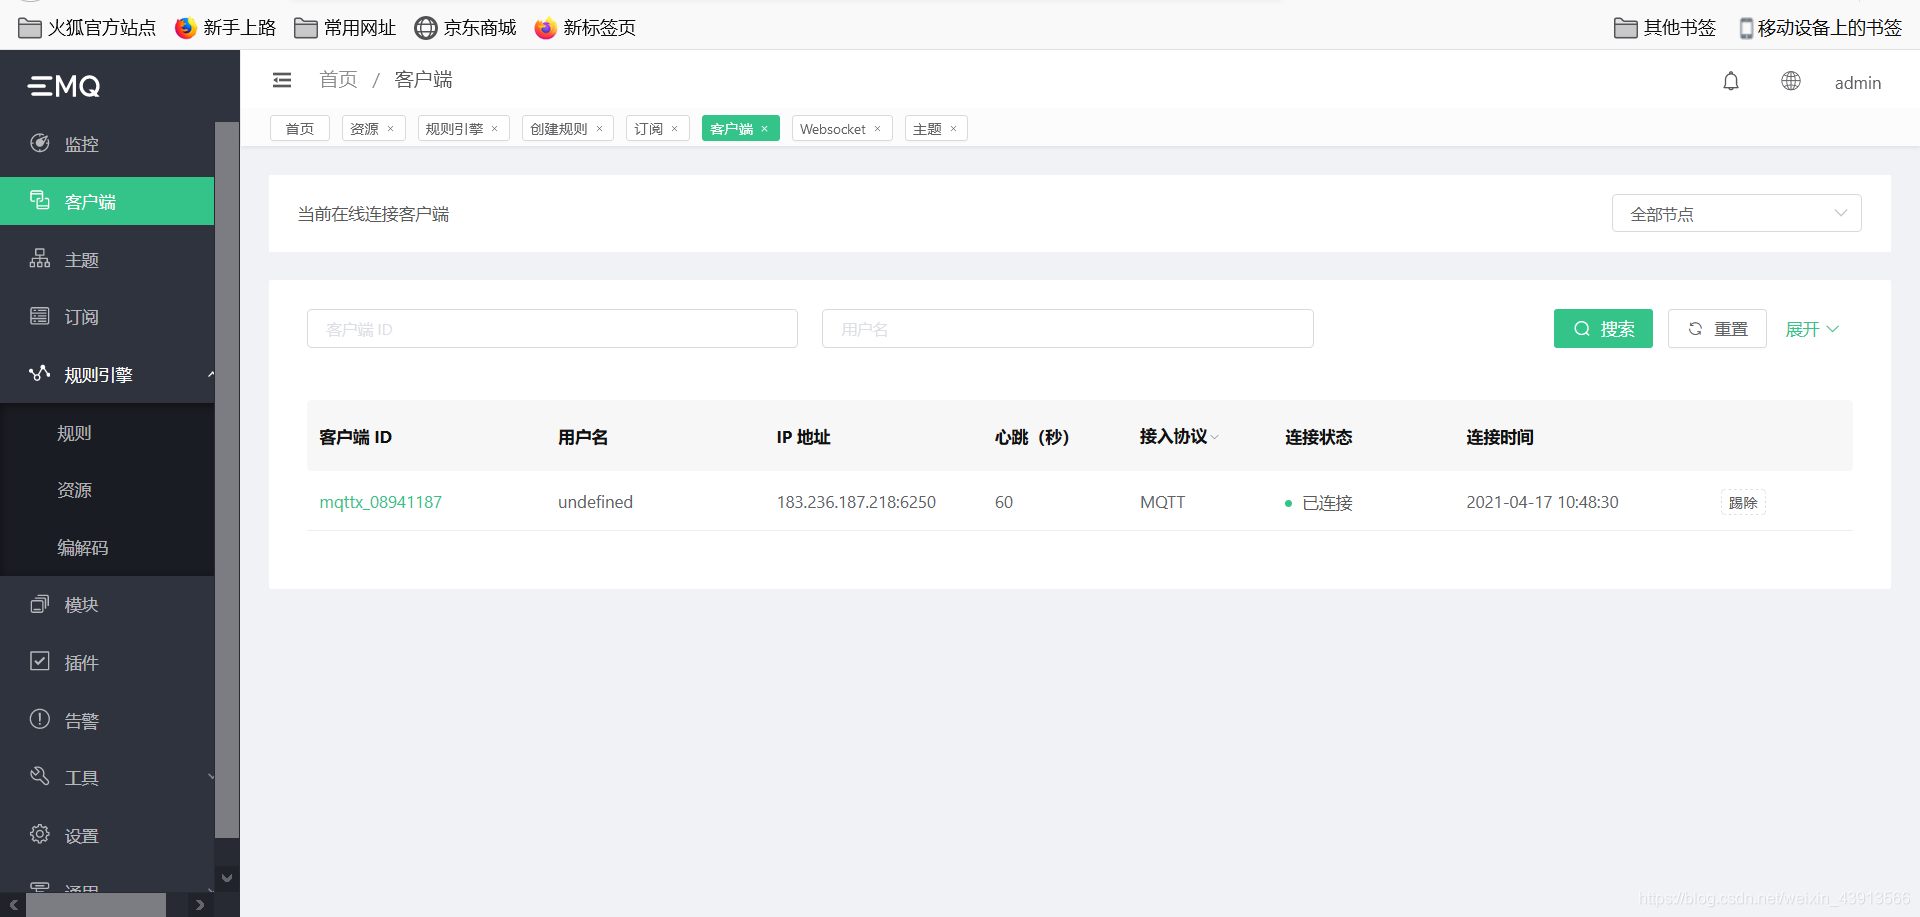This screenshot has height=917, width=1920.
Task: Open client details via mqttx_08941187 link
Action: (x=380, y=502)
